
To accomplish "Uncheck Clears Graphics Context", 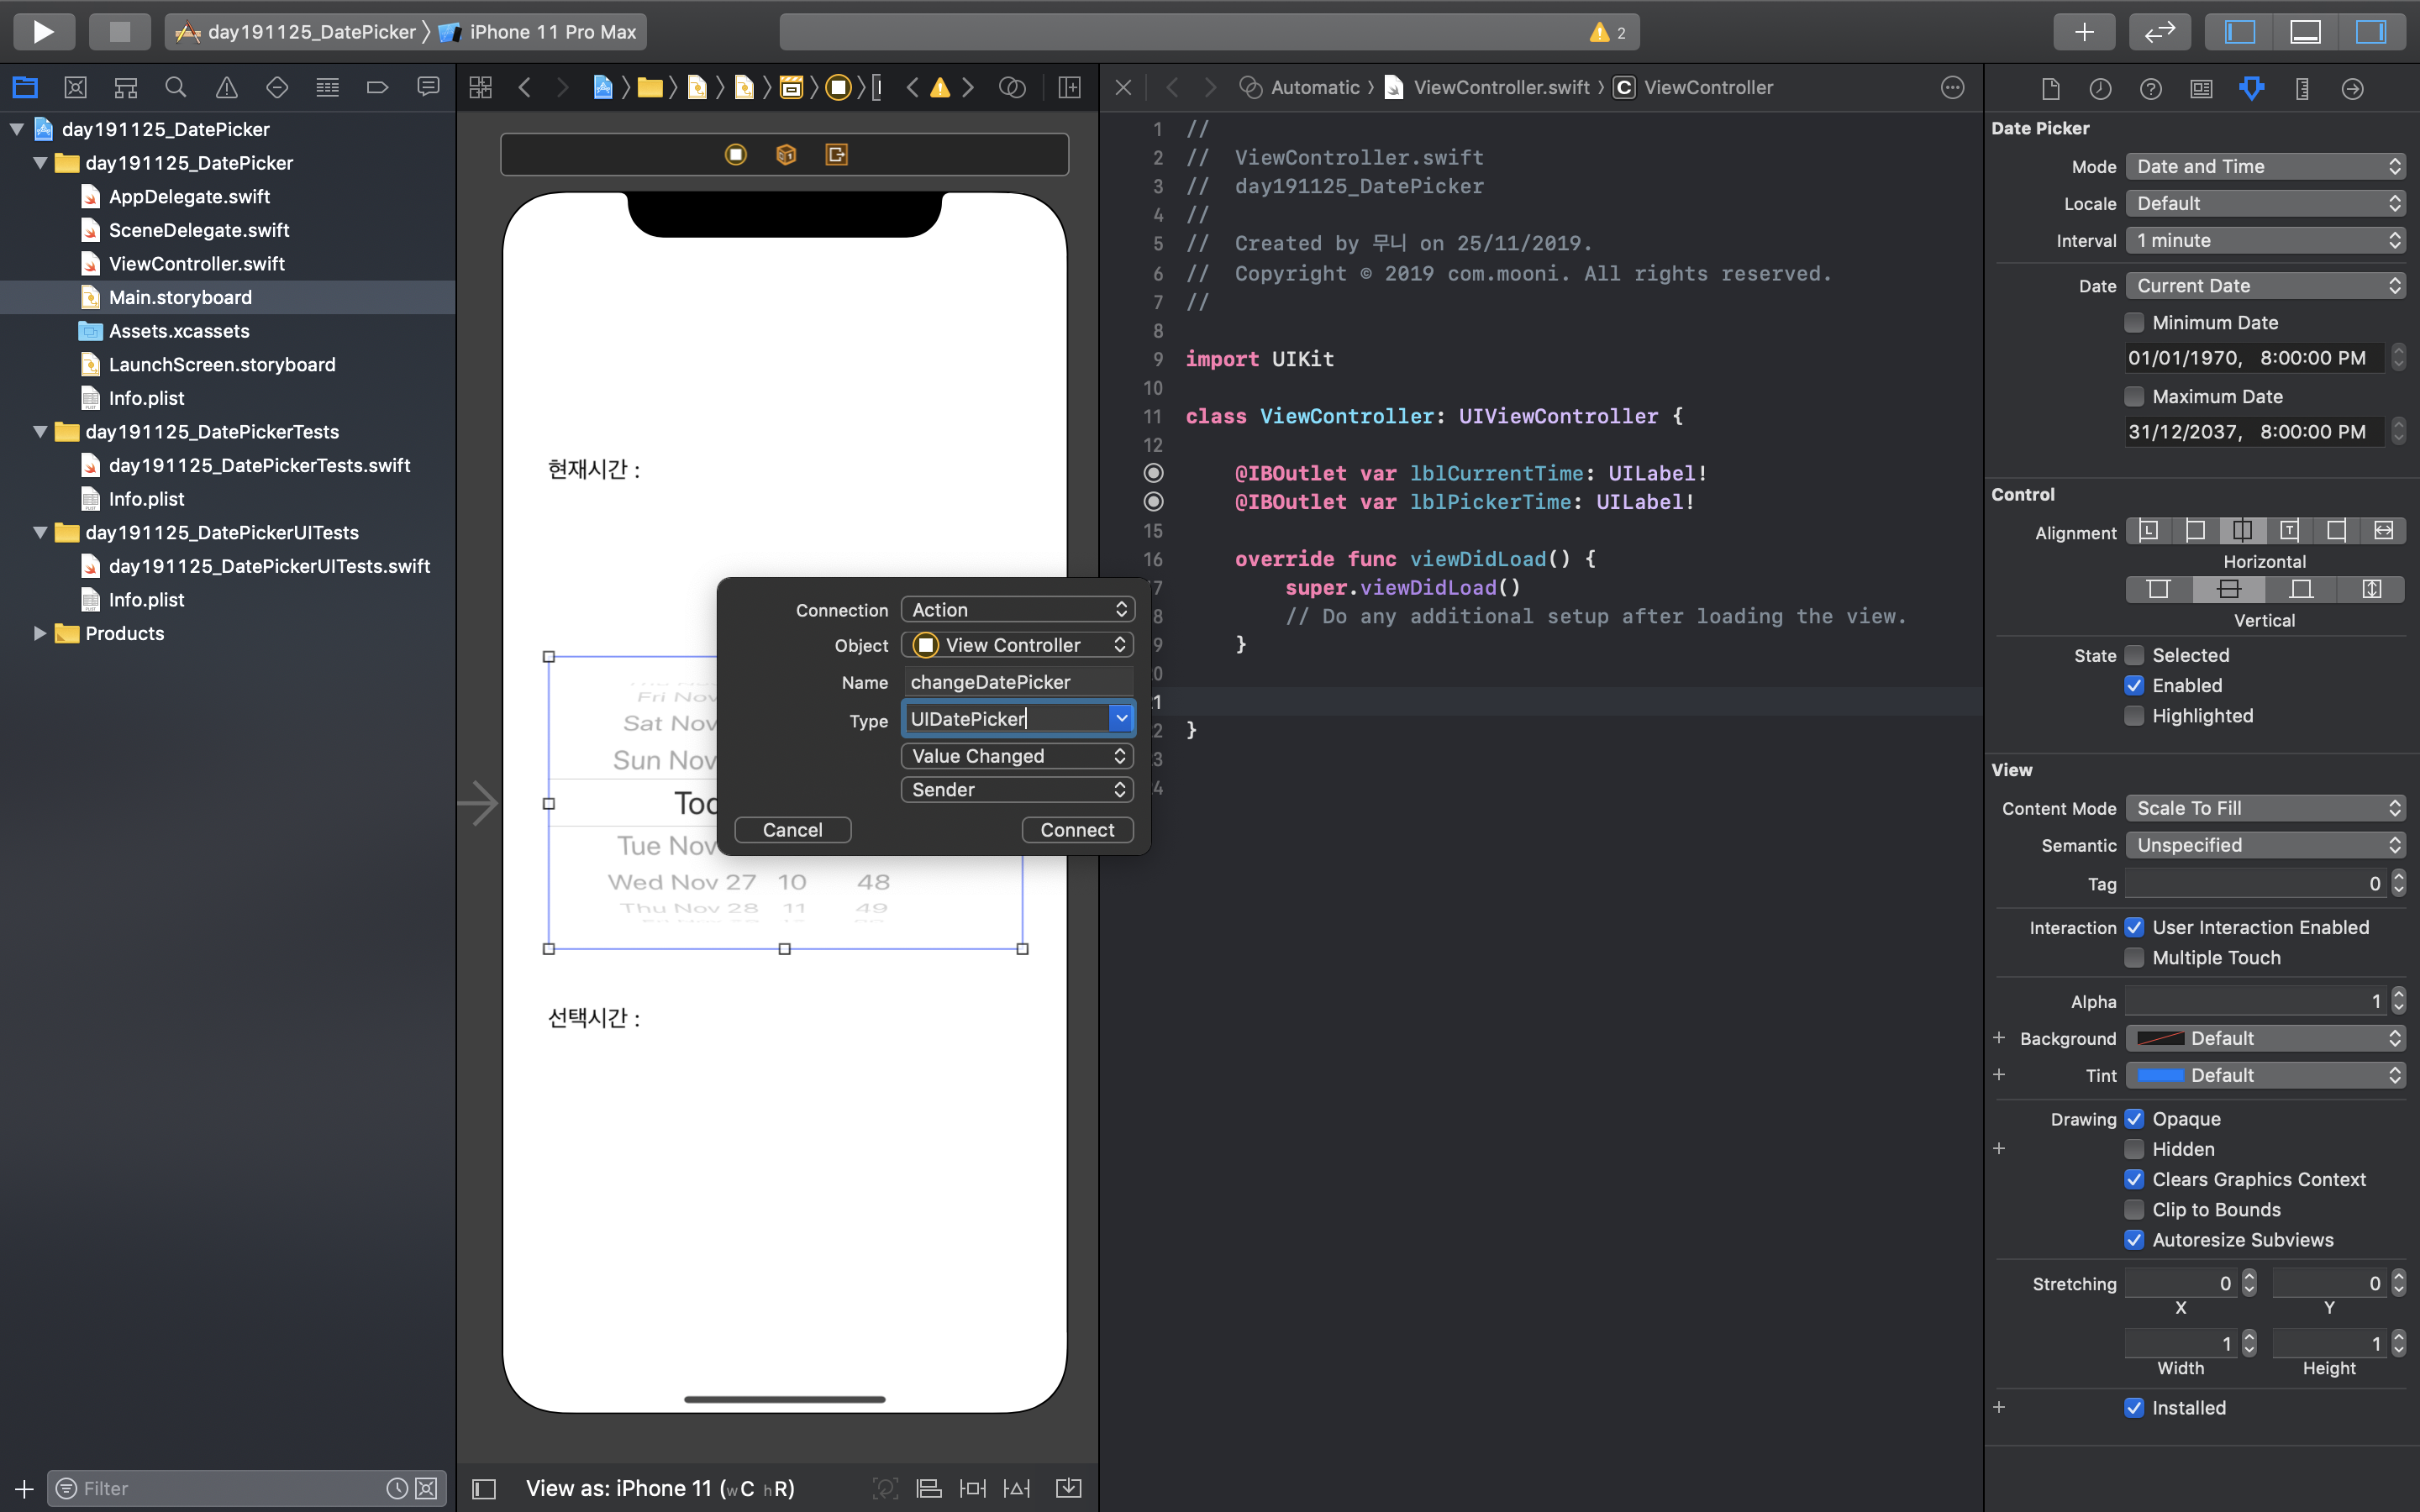I will tap(2134, 1179).
